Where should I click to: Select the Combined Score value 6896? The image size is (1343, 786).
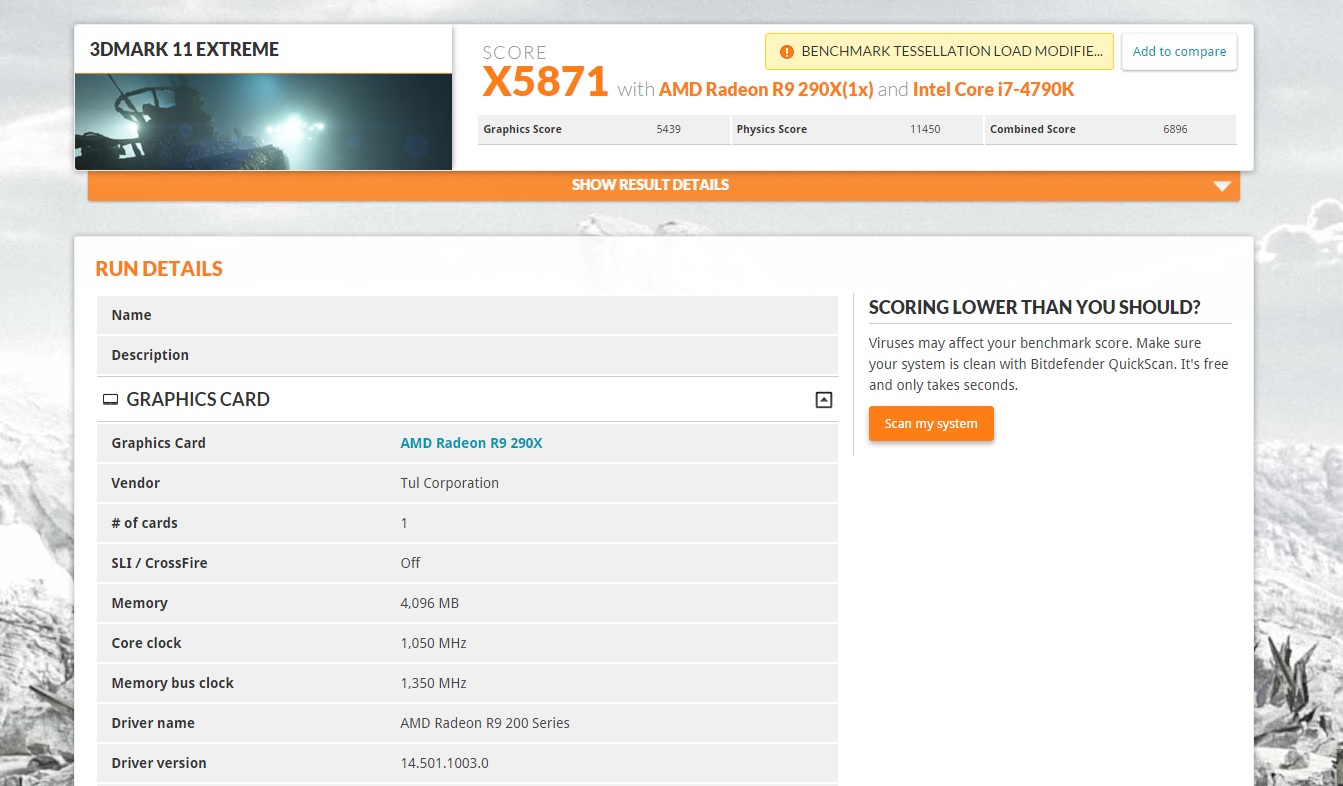[x=1175, y=129]
